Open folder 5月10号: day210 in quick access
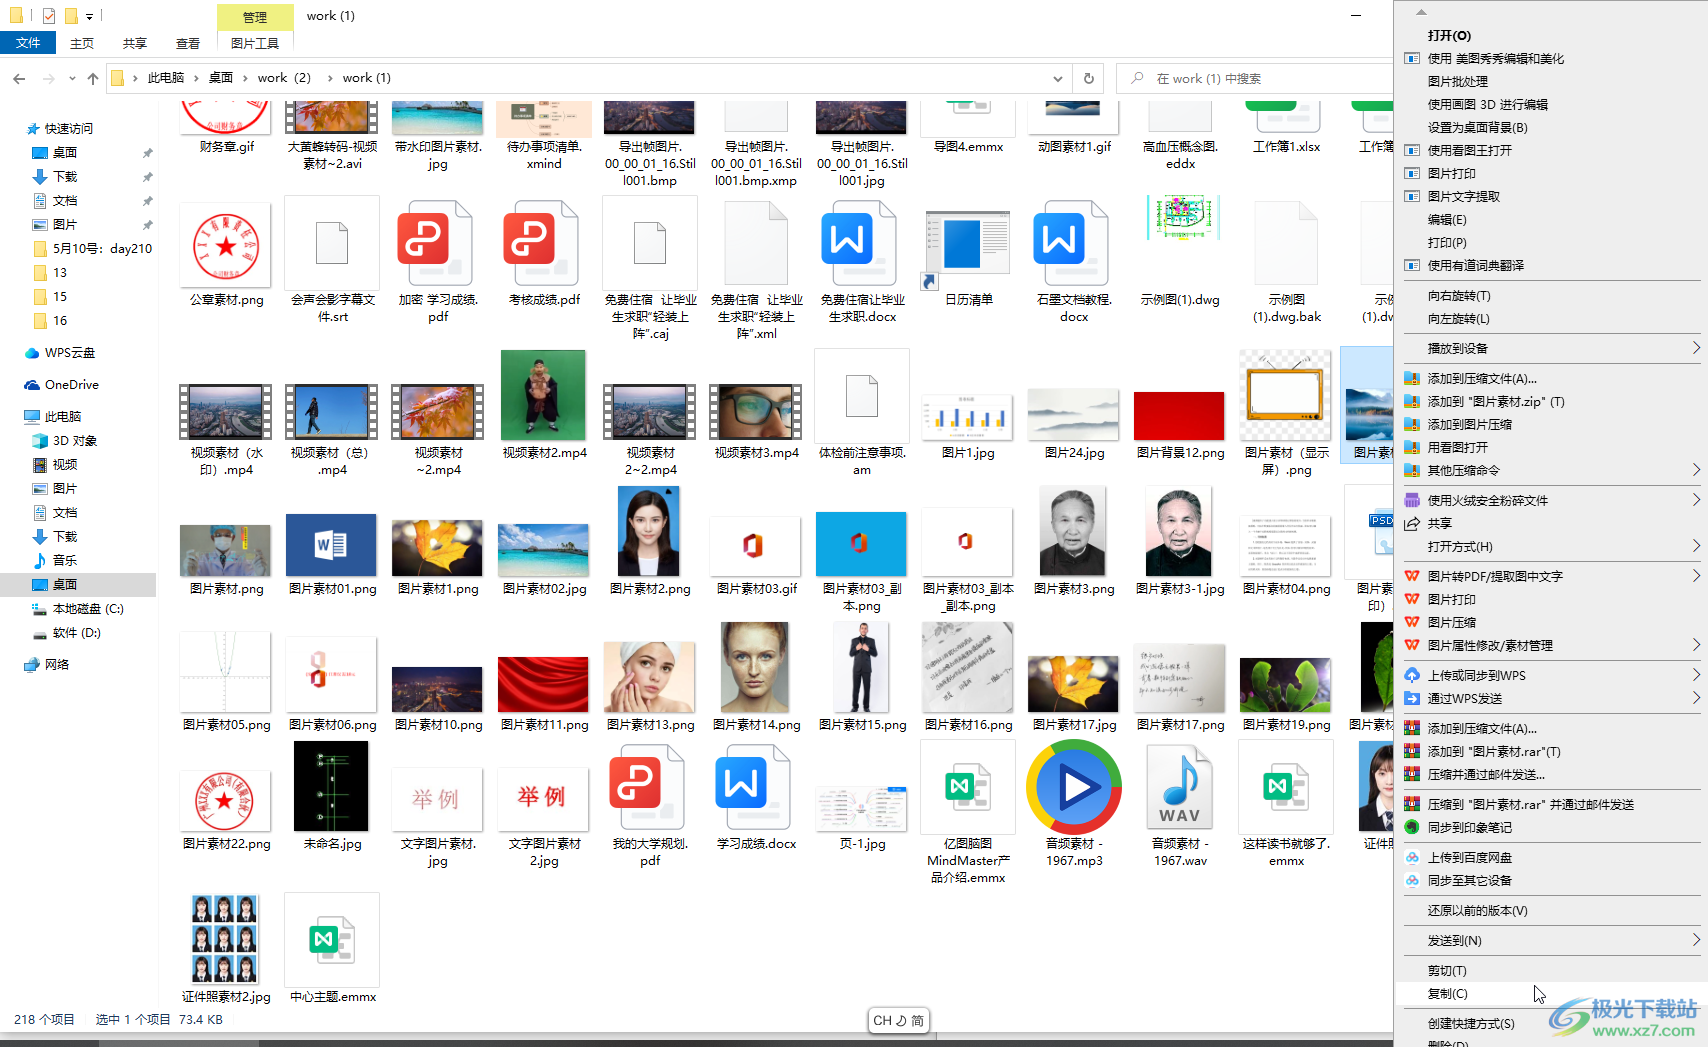This screenshot has height=1047, width=1708. [102, 249]
